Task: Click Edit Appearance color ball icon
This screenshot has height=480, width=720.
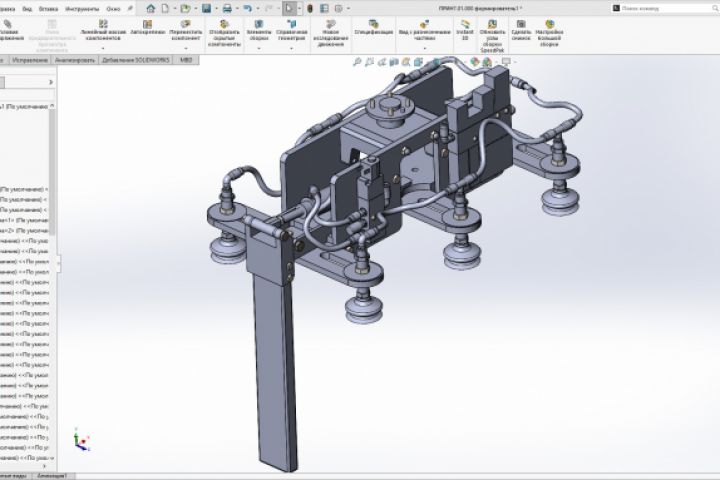Action: (x=475, y=62)
